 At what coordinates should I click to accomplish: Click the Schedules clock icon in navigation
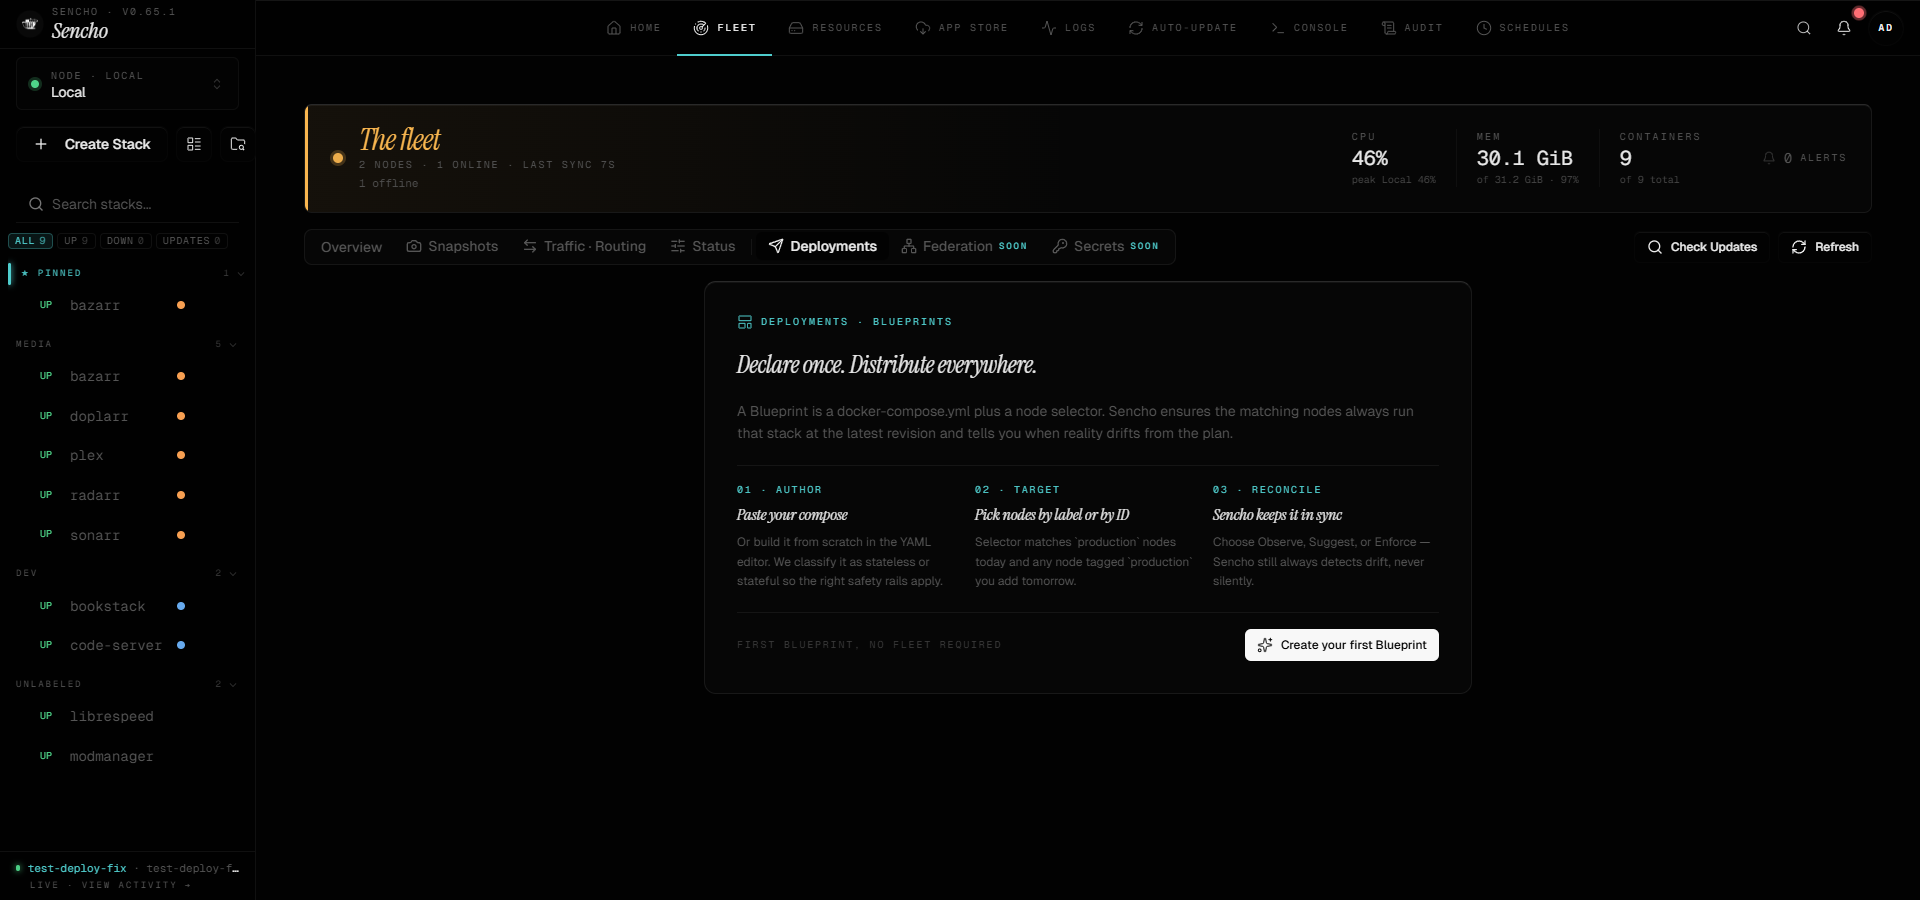pyautogui.click(x=1484, y=28)
